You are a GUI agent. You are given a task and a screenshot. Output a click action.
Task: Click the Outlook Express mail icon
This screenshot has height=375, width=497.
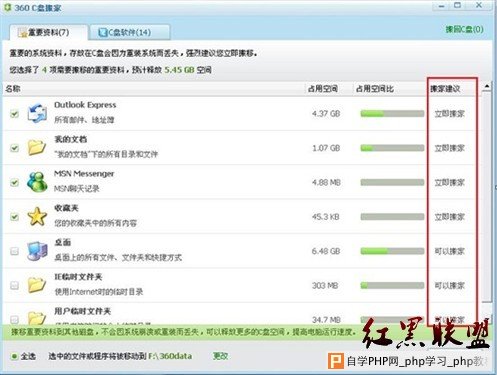(37, 113)
